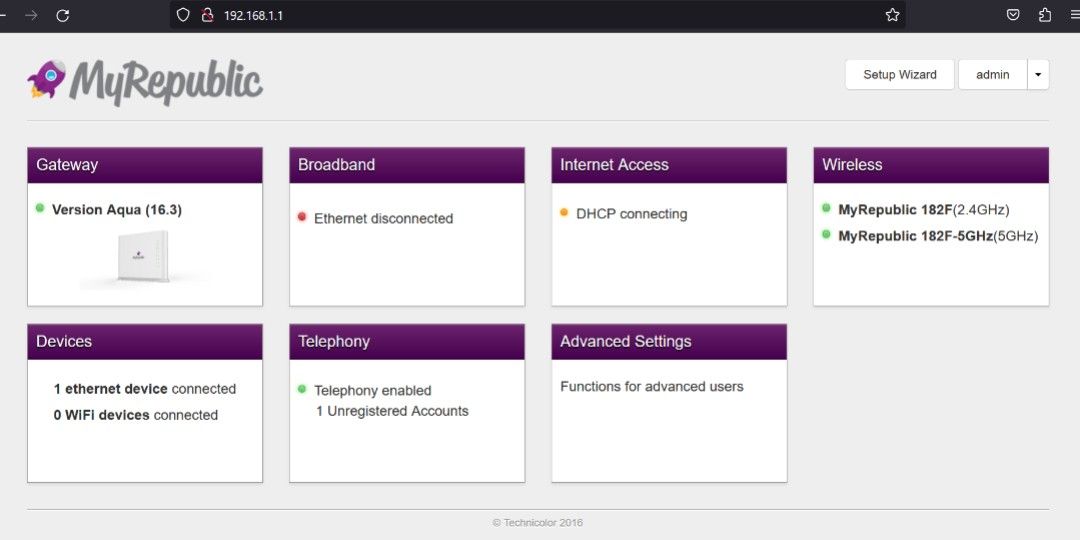Image resolution: width=1080 pixels, height=540 pixels.
Task: Open the Broadband card header
Action: click(407, 165)
